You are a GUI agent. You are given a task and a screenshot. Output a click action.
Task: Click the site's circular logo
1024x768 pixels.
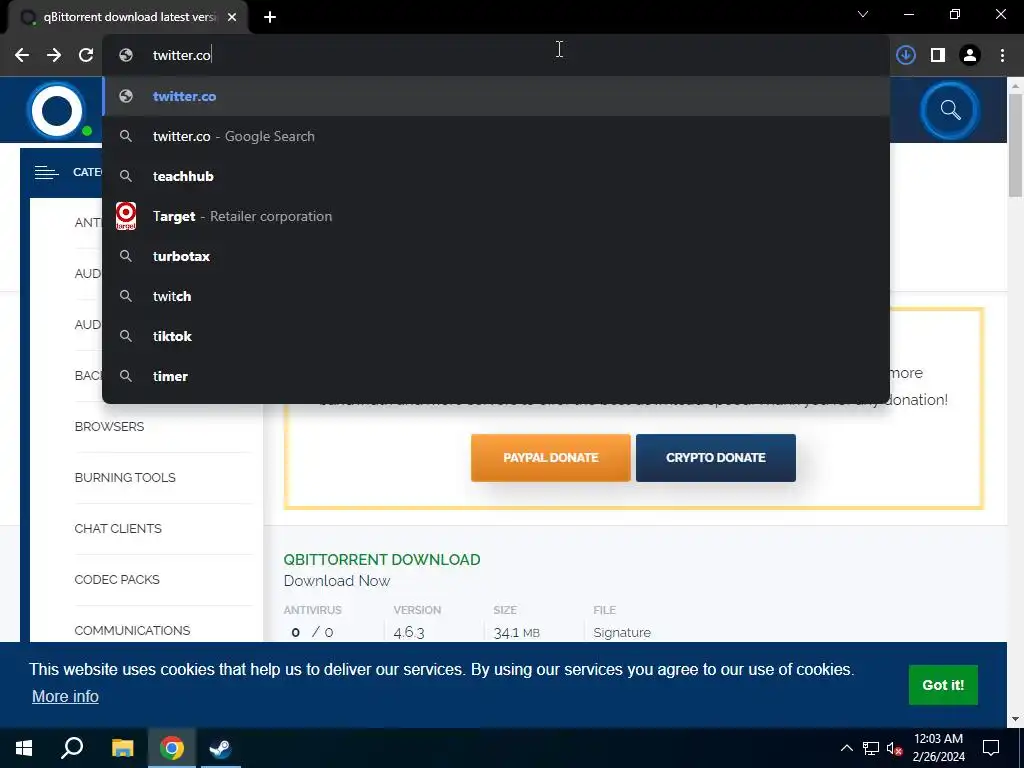57,110
